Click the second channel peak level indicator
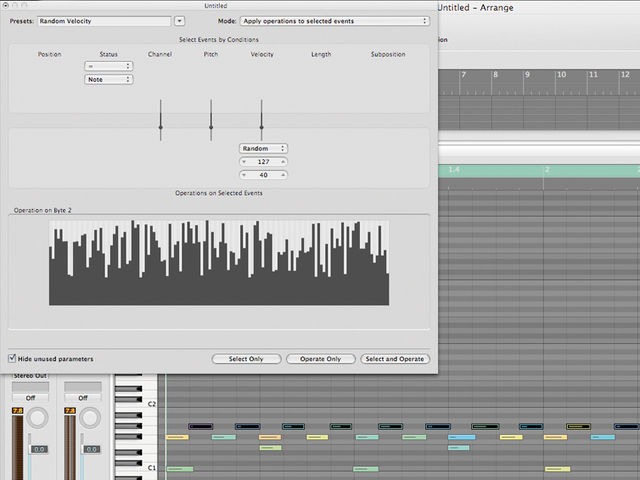 tap(70, 411)
